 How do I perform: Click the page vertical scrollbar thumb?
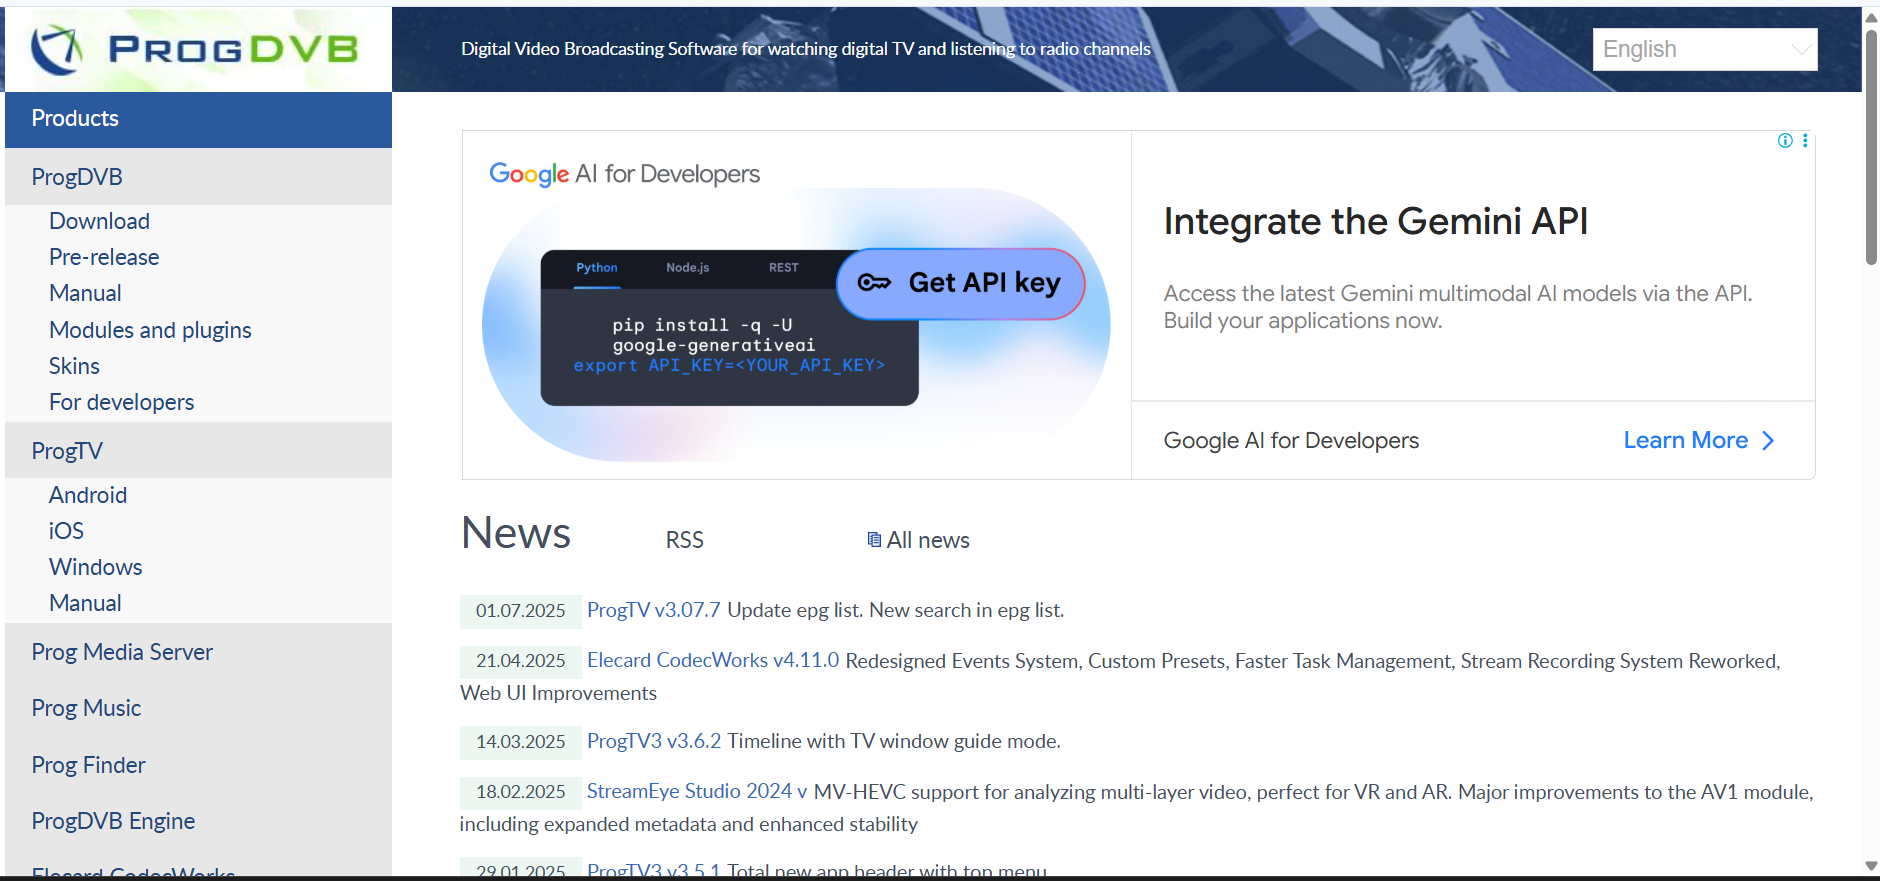pos(1871,147)
